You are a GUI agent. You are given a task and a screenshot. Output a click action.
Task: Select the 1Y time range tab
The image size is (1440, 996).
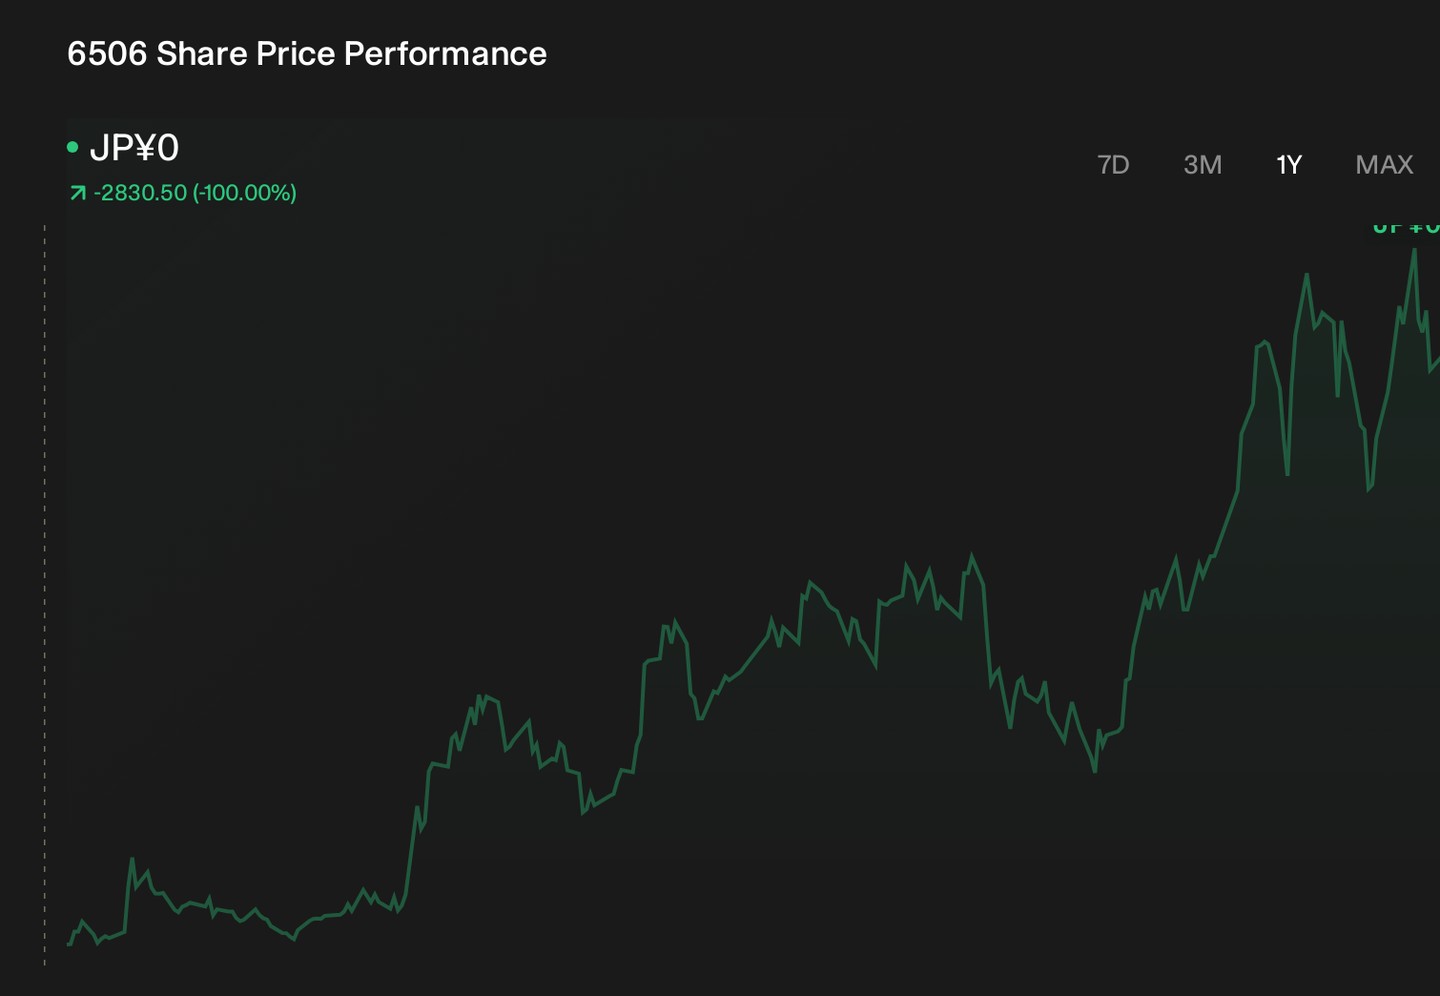tap(1289, 165)
